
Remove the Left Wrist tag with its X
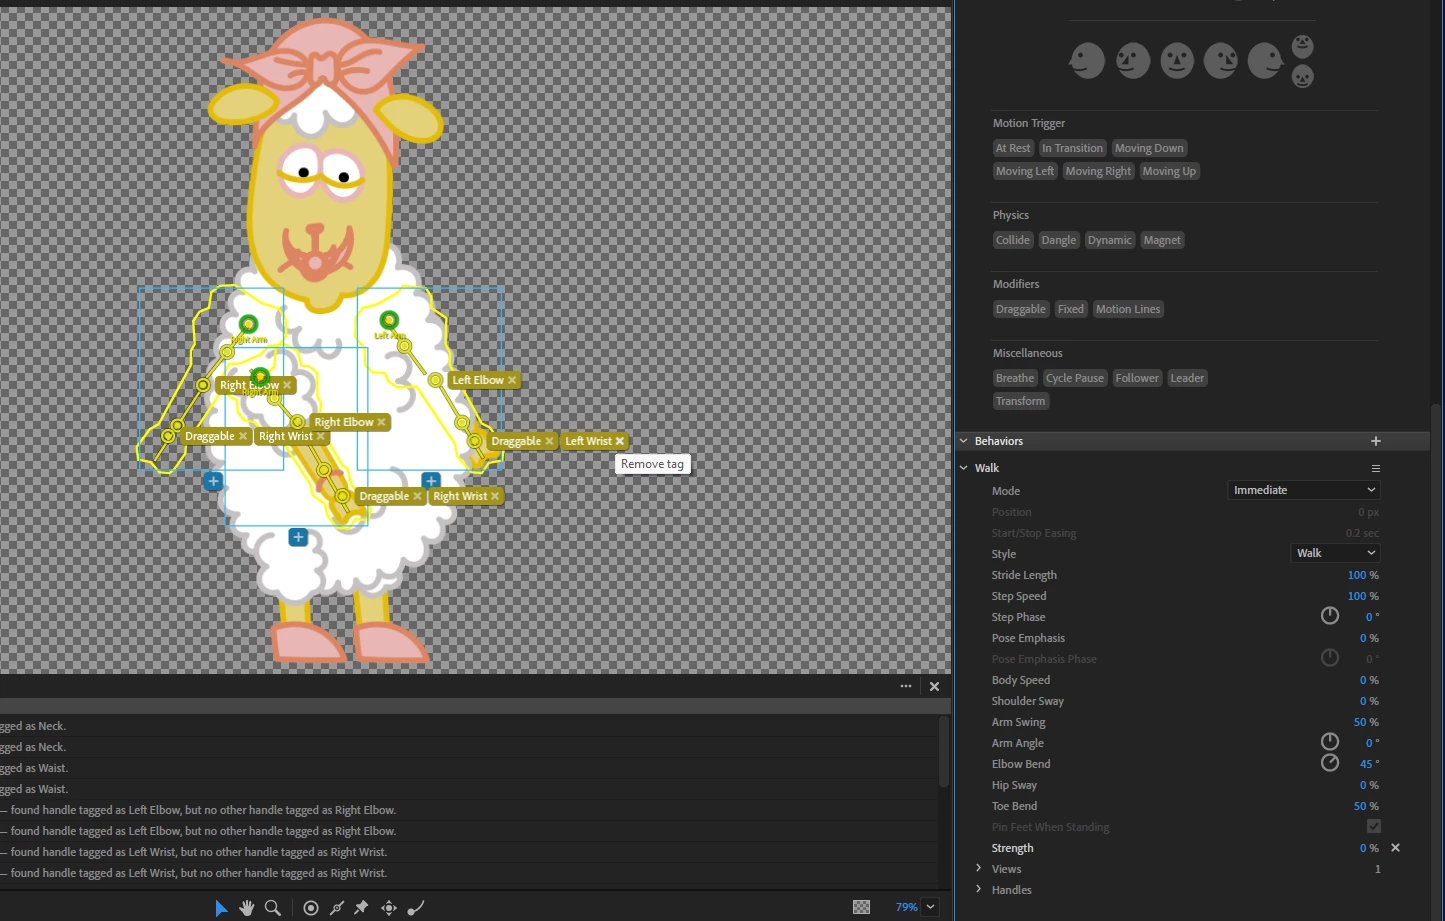click(x=620, y=441)
